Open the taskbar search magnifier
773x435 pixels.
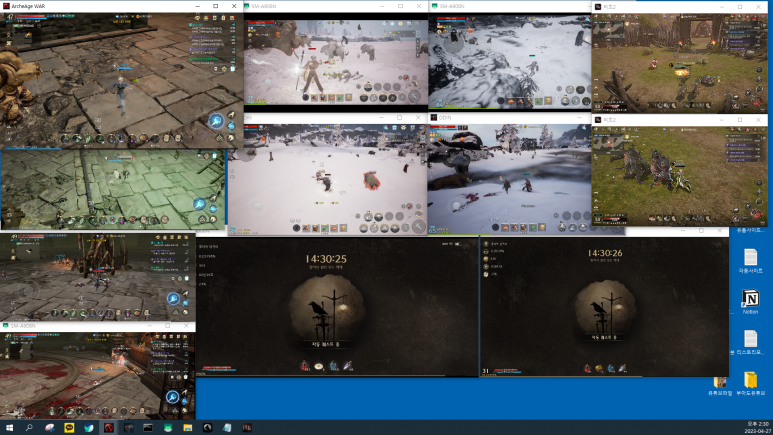[x=29, y=428]
